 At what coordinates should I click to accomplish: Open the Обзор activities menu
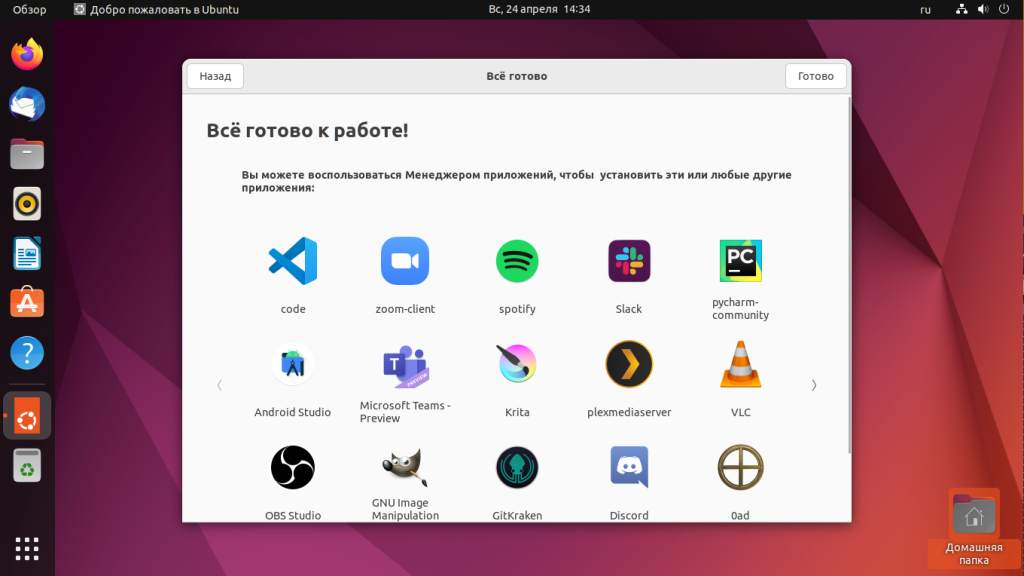29,9
